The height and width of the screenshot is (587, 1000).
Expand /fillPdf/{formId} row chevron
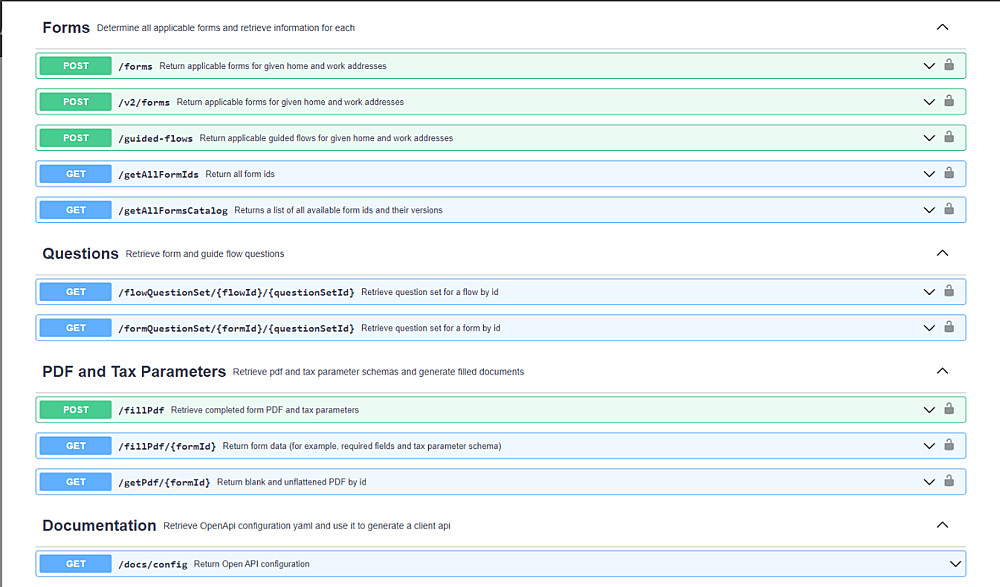[x=929, y=446]
